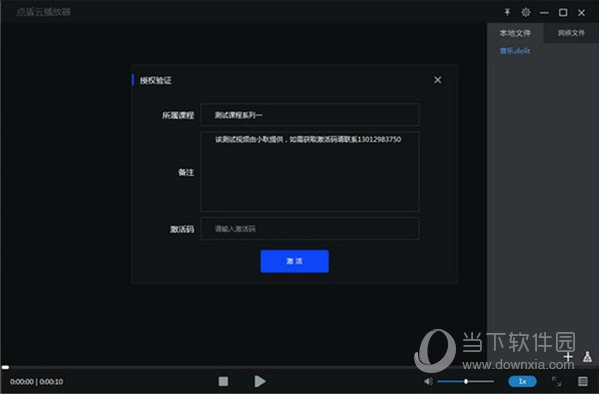
Task: Minimize the player window
Action: tap(544, 13)
